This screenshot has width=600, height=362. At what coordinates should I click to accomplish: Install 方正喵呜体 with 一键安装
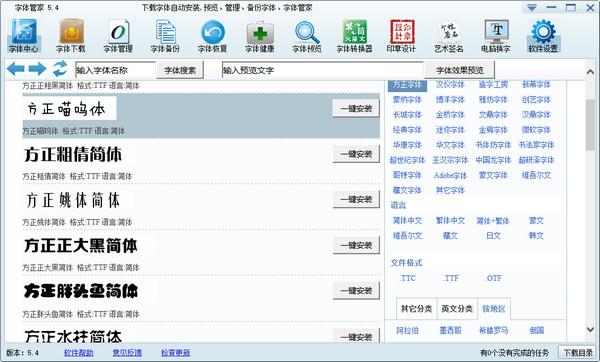(356, 109)
